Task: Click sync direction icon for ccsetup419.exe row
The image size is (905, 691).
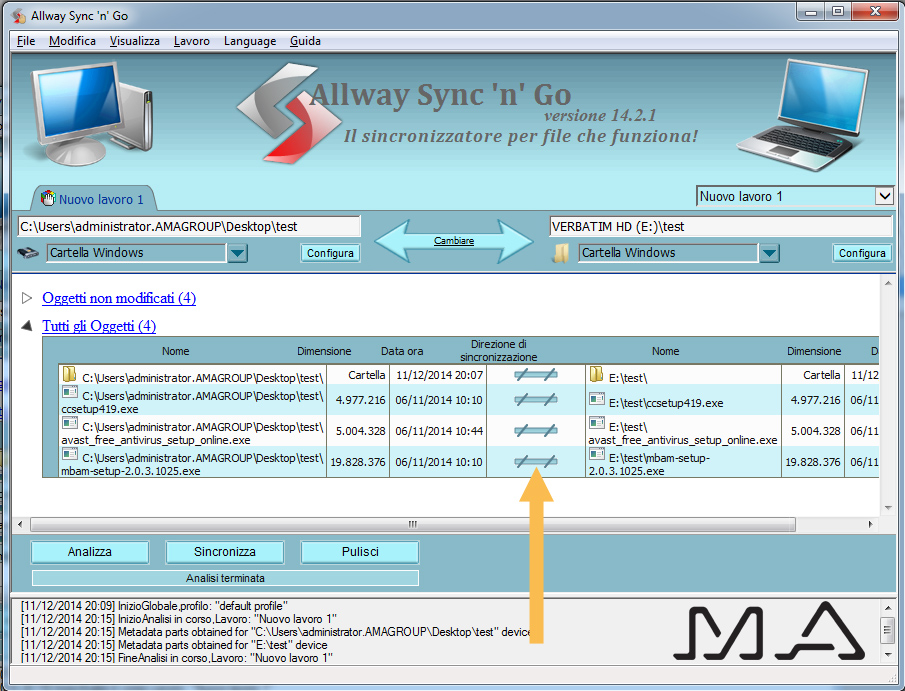Action: pos(536,399)
